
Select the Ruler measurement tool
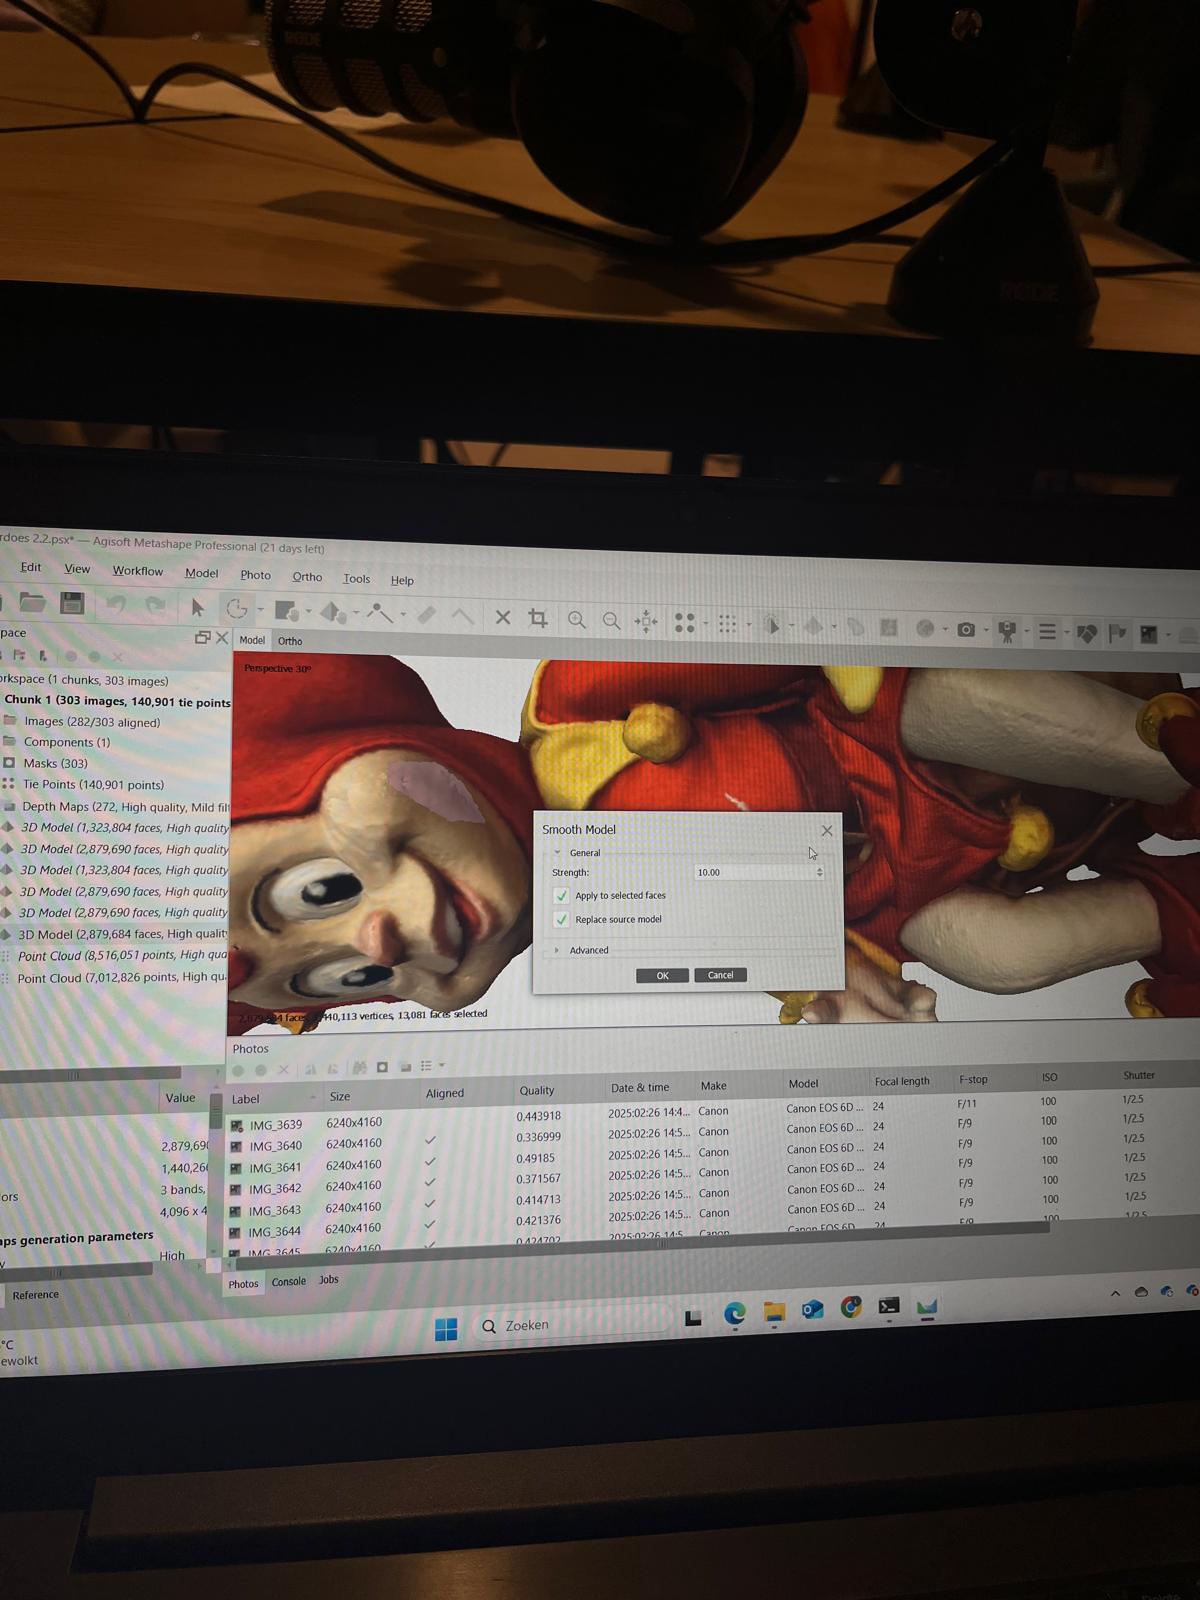point(380,612)
